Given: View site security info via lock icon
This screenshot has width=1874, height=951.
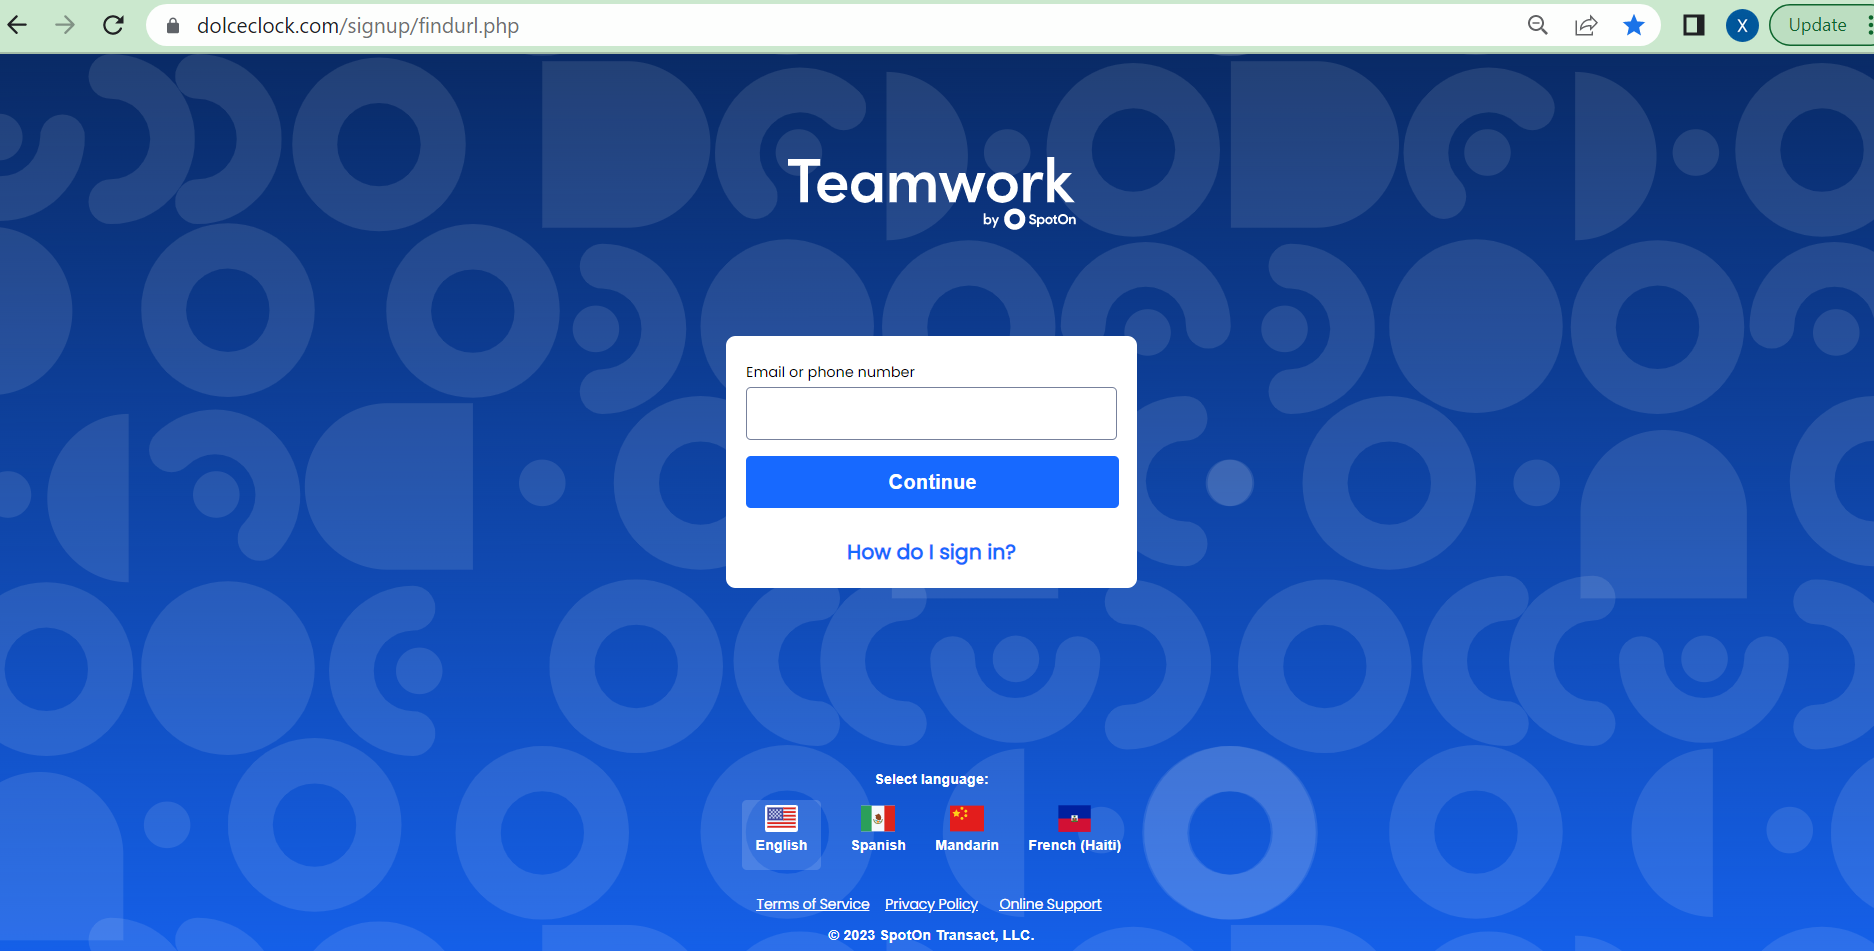Looking at the screenshot, I should [x=173, y=26].
